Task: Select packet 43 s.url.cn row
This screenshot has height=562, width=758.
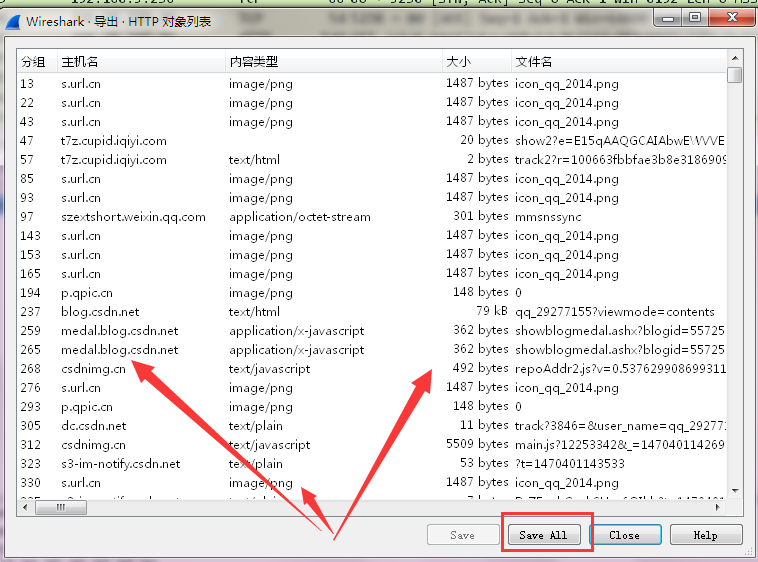Action: (371, 122)
